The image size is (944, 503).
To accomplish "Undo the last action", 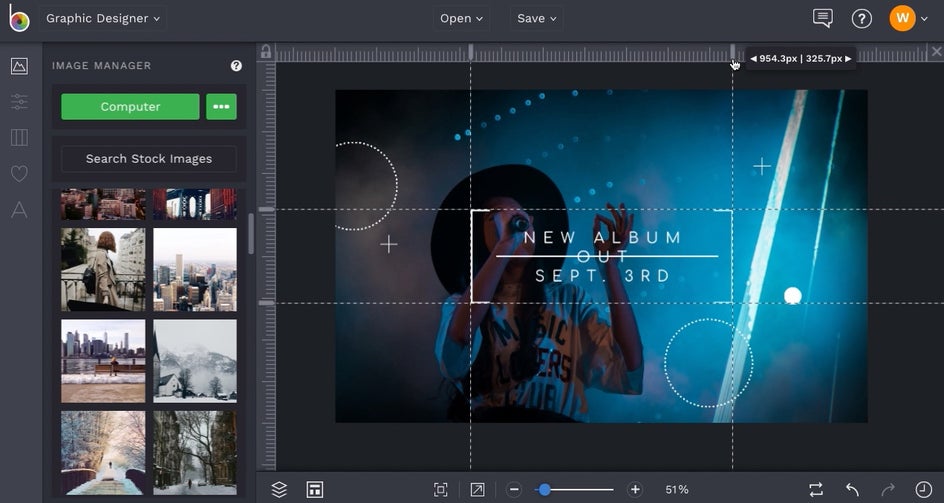I will (852, 489).
